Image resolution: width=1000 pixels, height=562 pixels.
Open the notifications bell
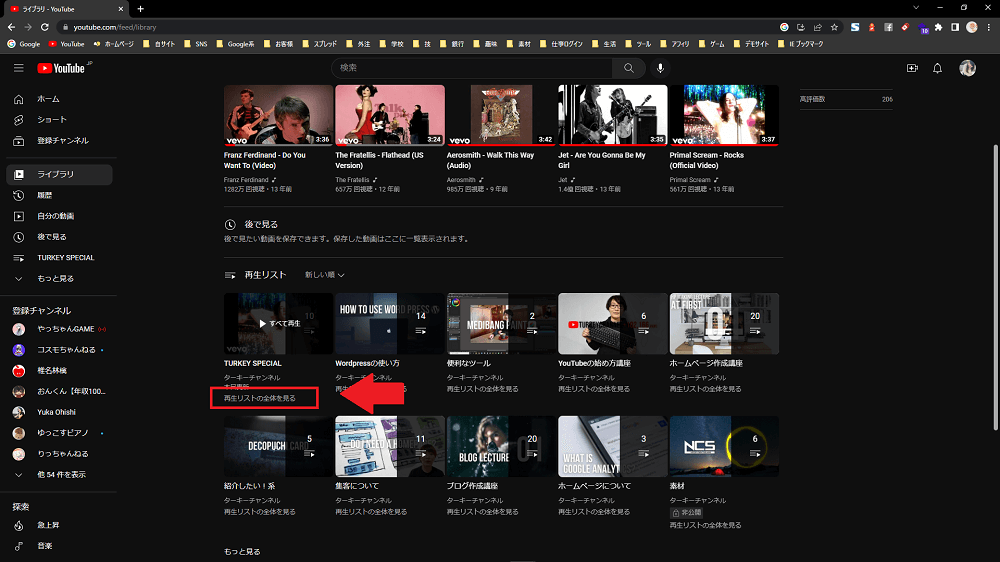938,68
